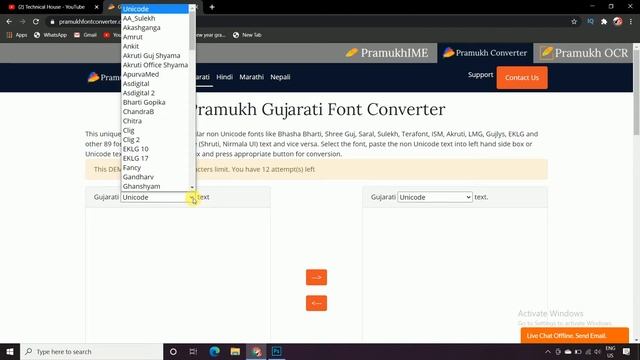Open the Support link
This screenshot has width=640, height=360.
(480, 75)
